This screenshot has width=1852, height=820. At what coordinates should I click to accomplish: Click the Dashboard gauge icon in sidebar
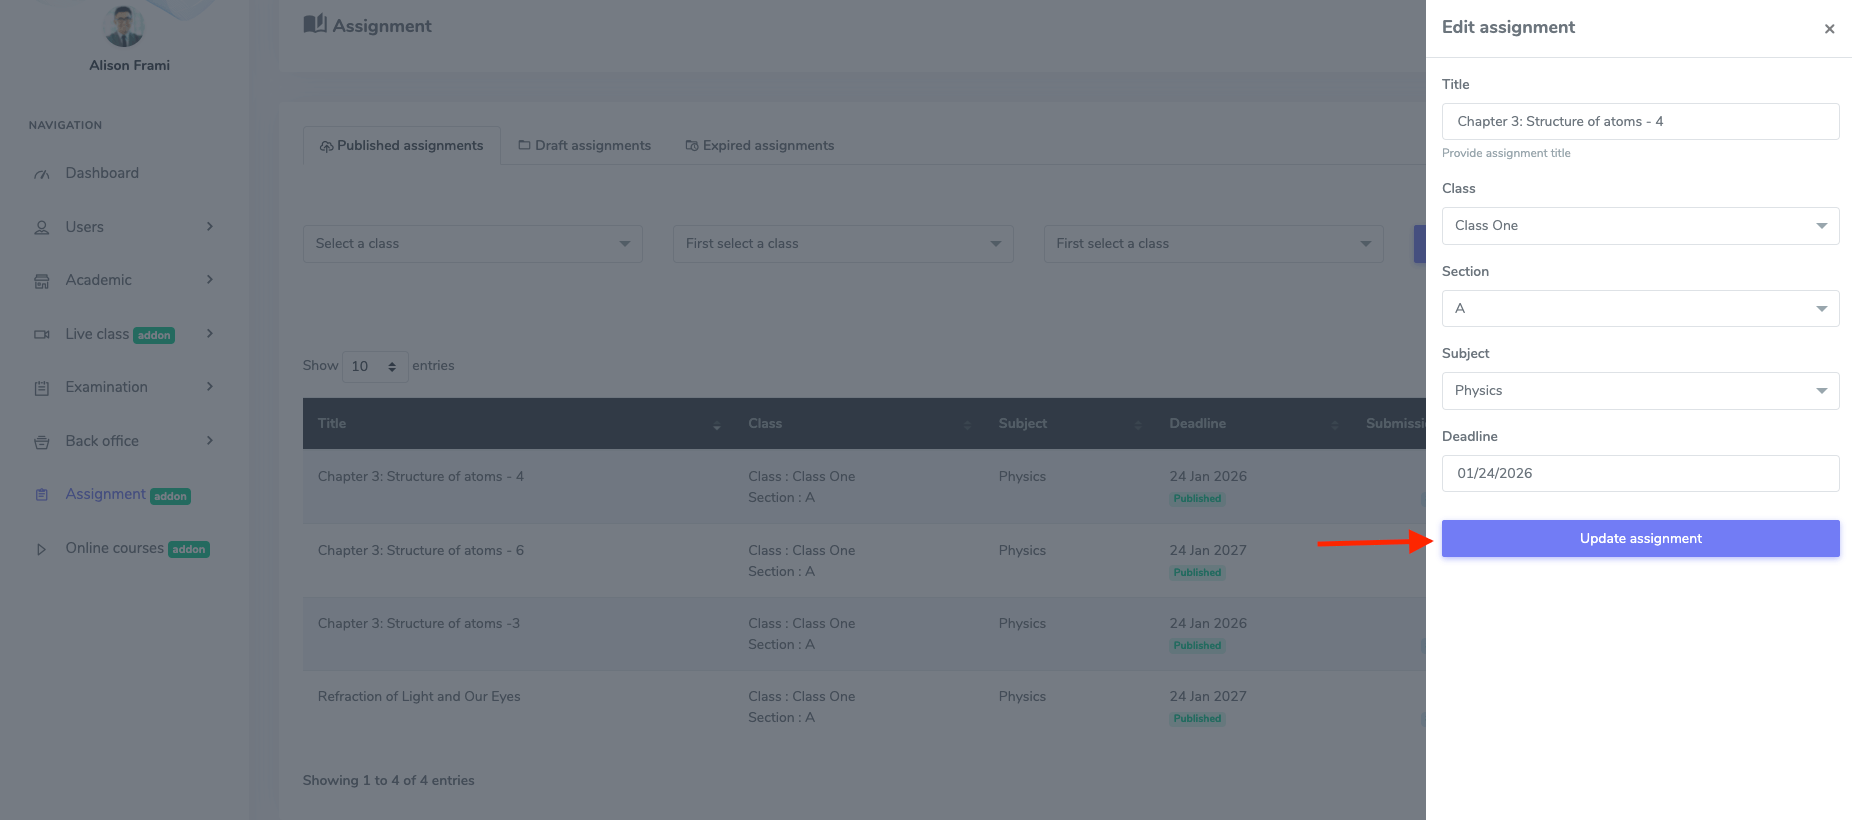pos(42,174)
